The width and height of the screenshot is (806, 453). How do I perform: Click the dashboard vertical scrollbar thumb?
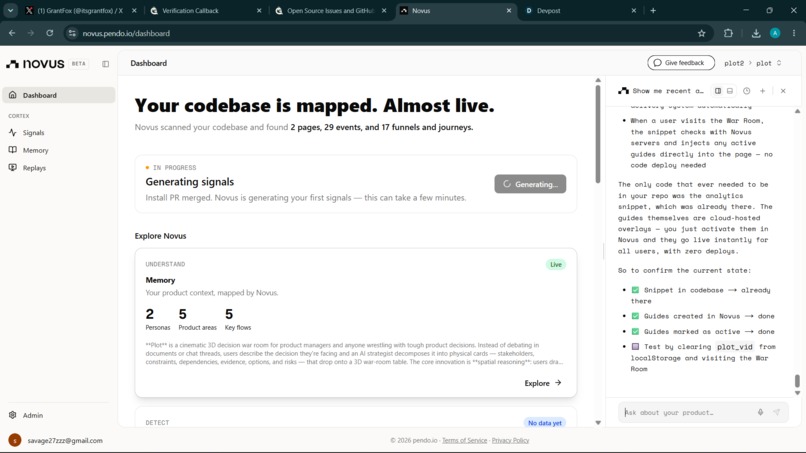click(597, 134)
